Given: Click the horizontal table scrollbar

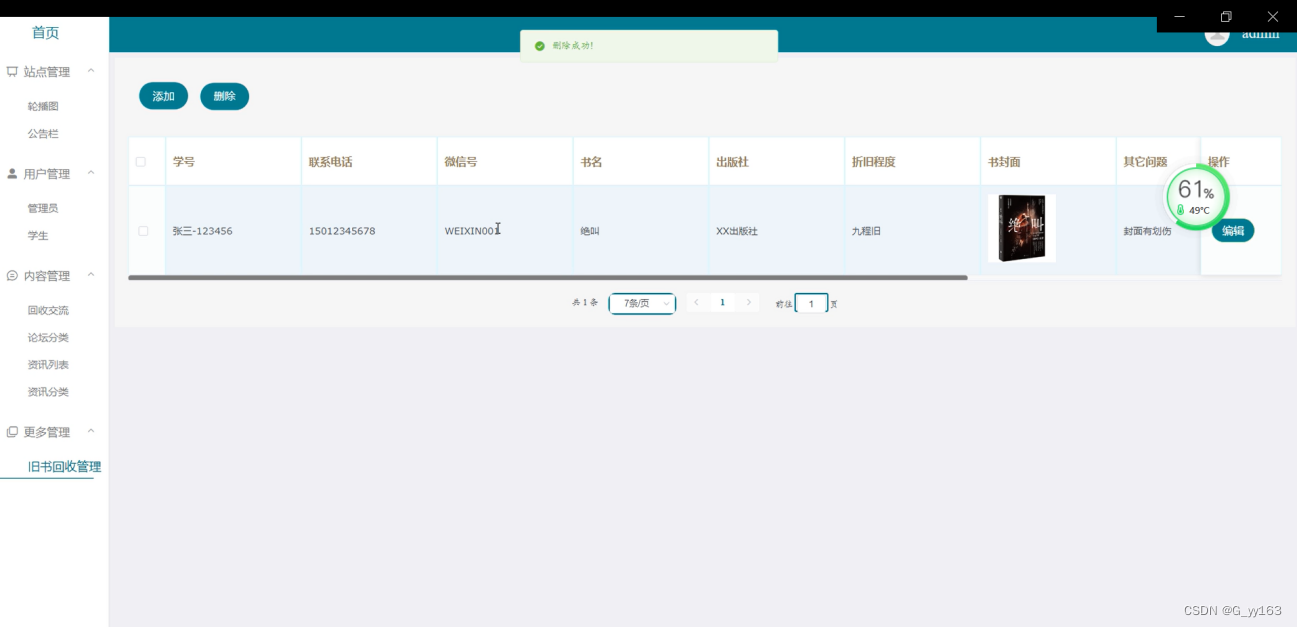Looking at the screenshot, I should click(548, 277).
